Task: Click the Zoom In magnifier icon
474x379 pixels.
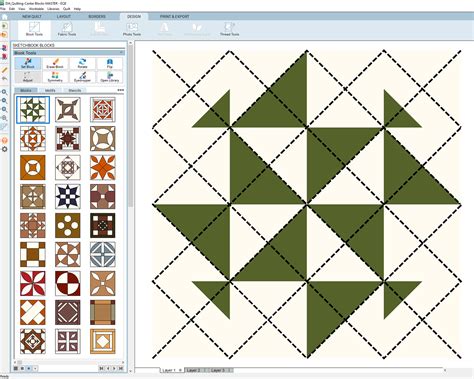Action: pos(4,92)
